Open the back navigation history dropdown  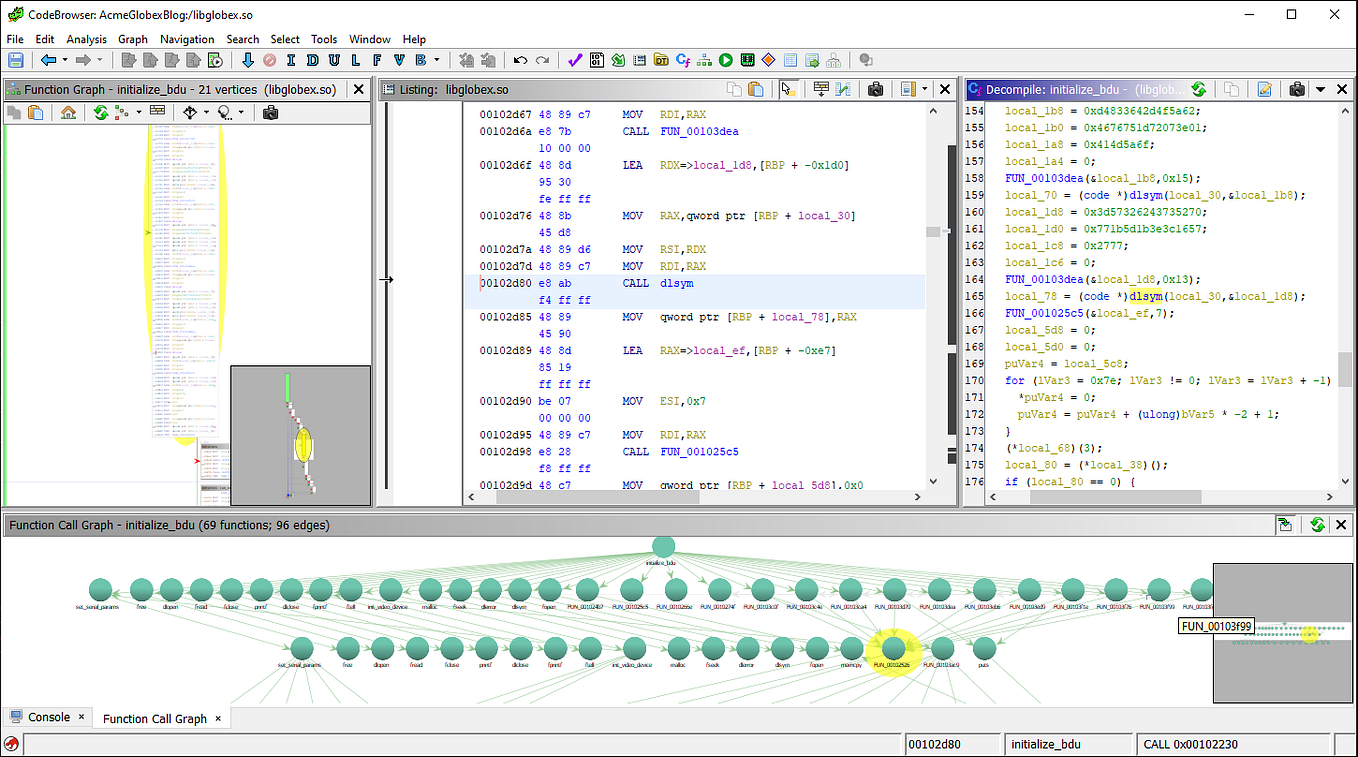coord(65,61)
